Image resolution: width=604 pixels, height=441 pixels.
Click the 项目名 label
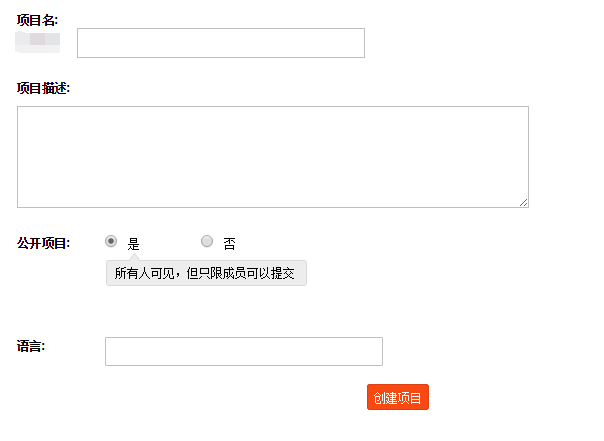pyautogui.click(x=37, y=20)
